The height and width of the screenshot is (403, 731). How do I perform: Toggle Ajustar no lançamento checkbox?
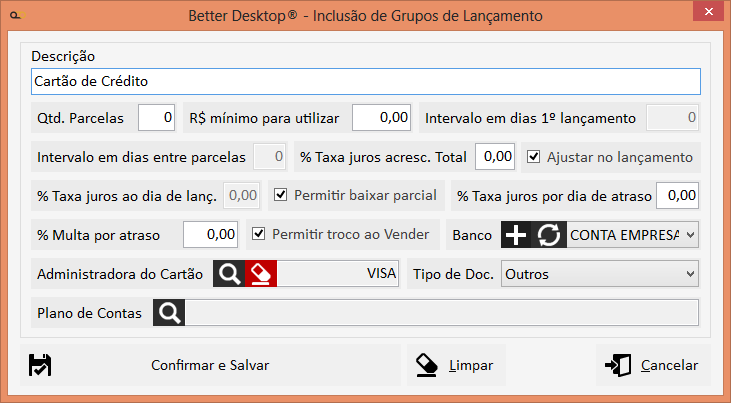tap(534, 157)
